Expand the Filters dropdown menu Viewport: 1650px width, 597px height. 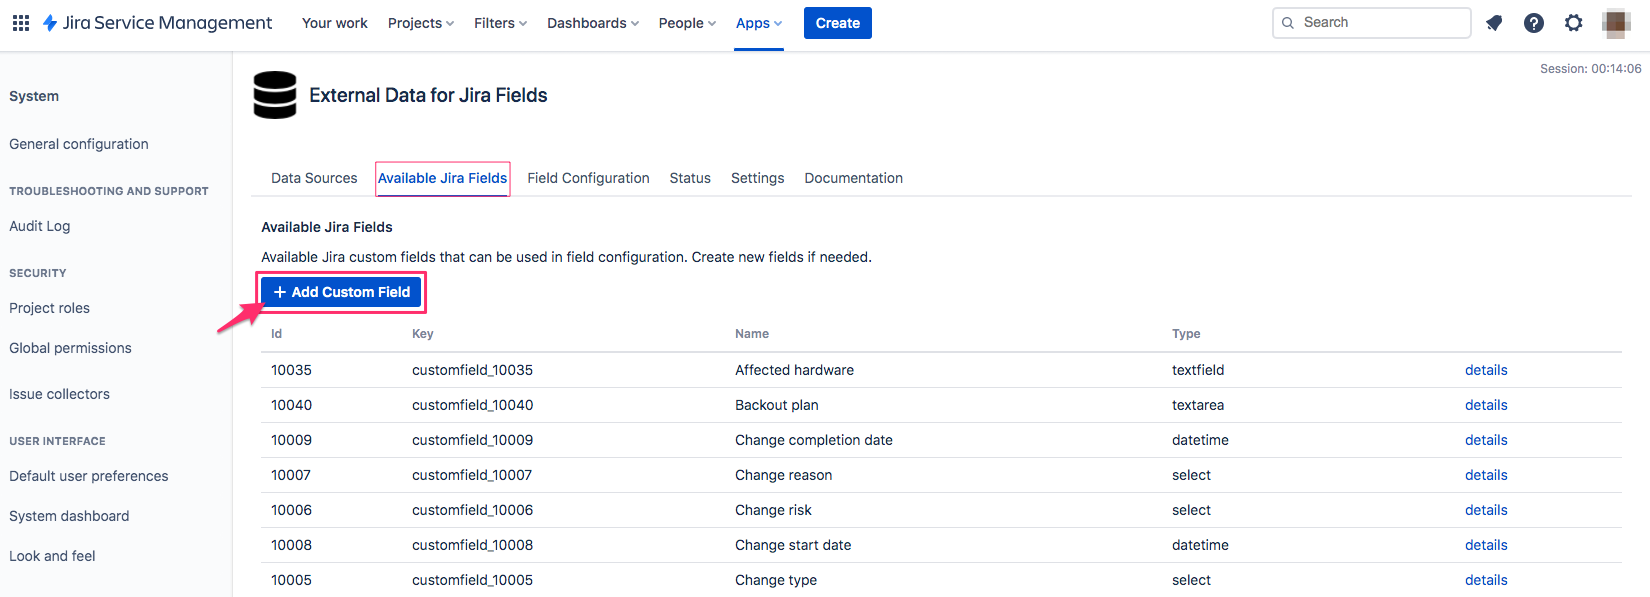(x=500, y=23)
